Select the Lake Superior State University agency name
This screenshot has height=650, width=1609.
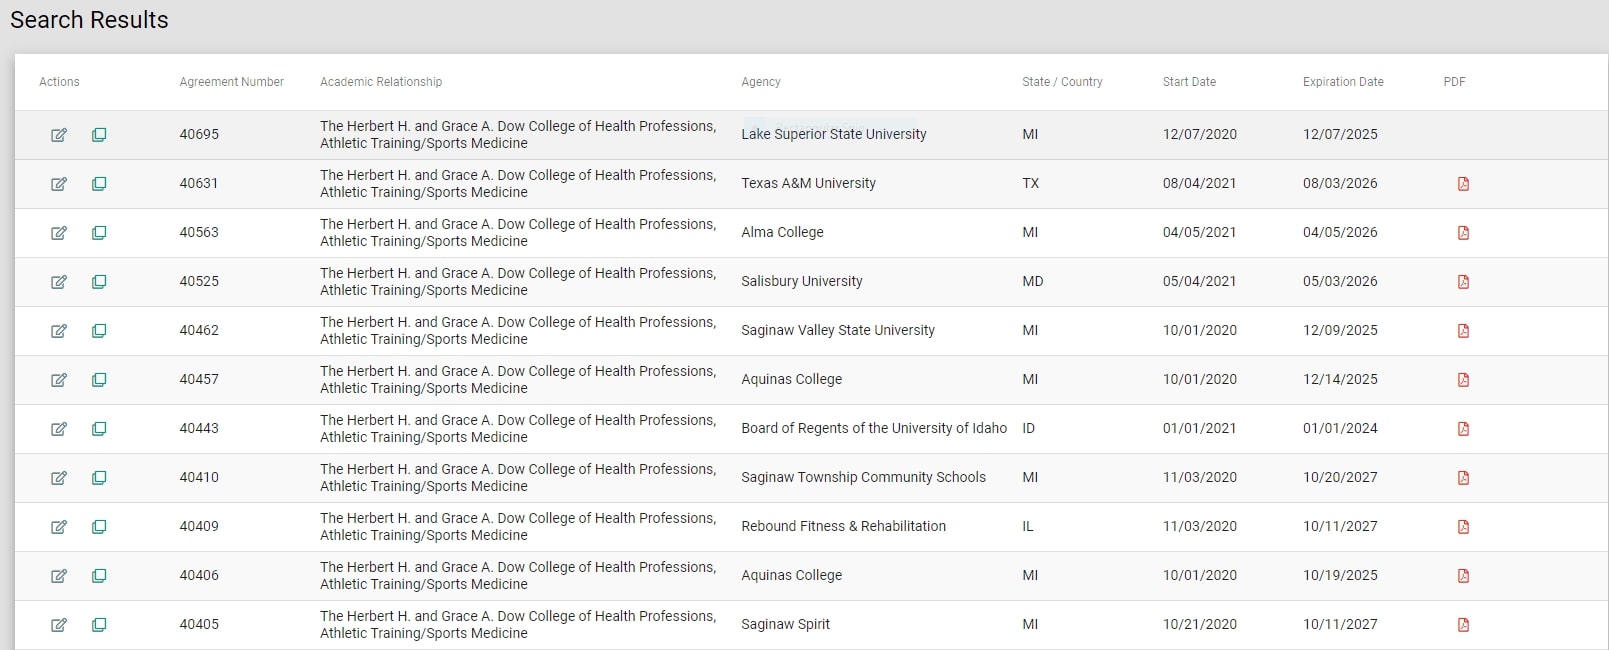point(833,134)
